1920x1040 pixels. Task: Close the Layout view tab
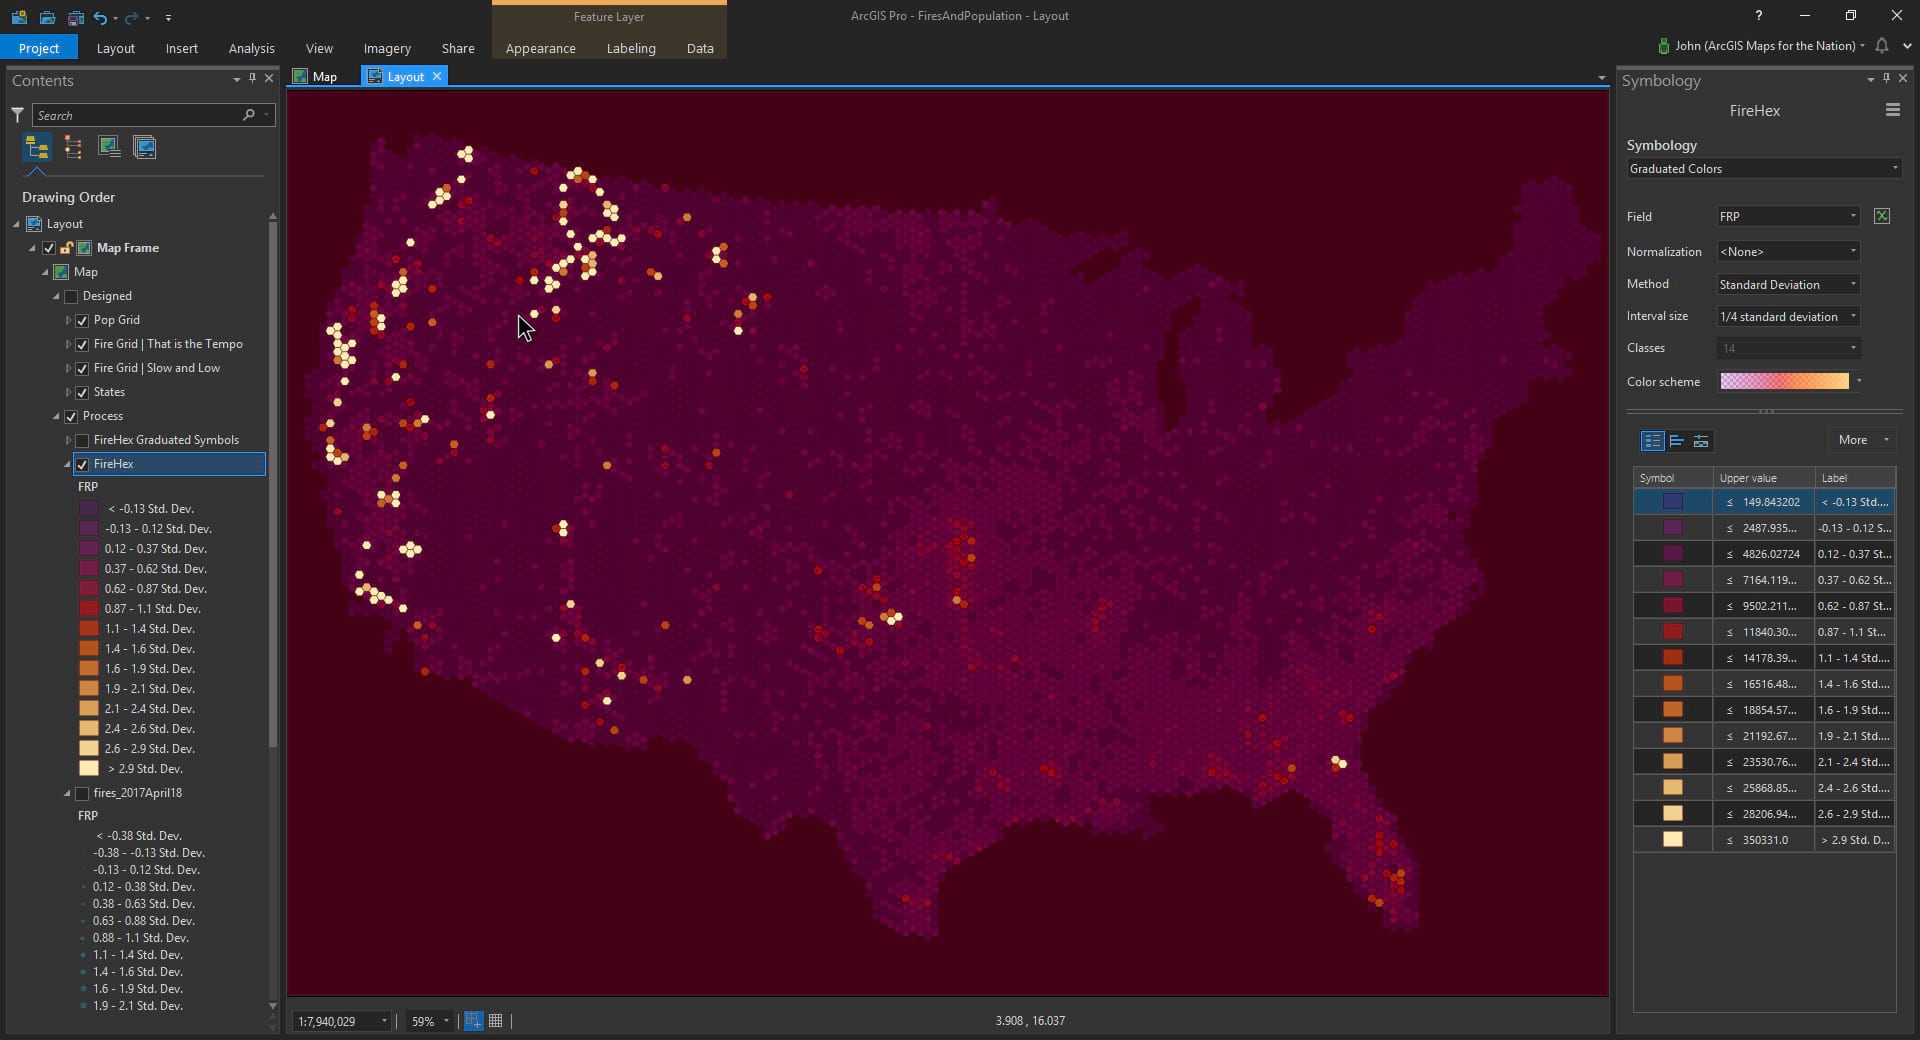pos(437,76)
